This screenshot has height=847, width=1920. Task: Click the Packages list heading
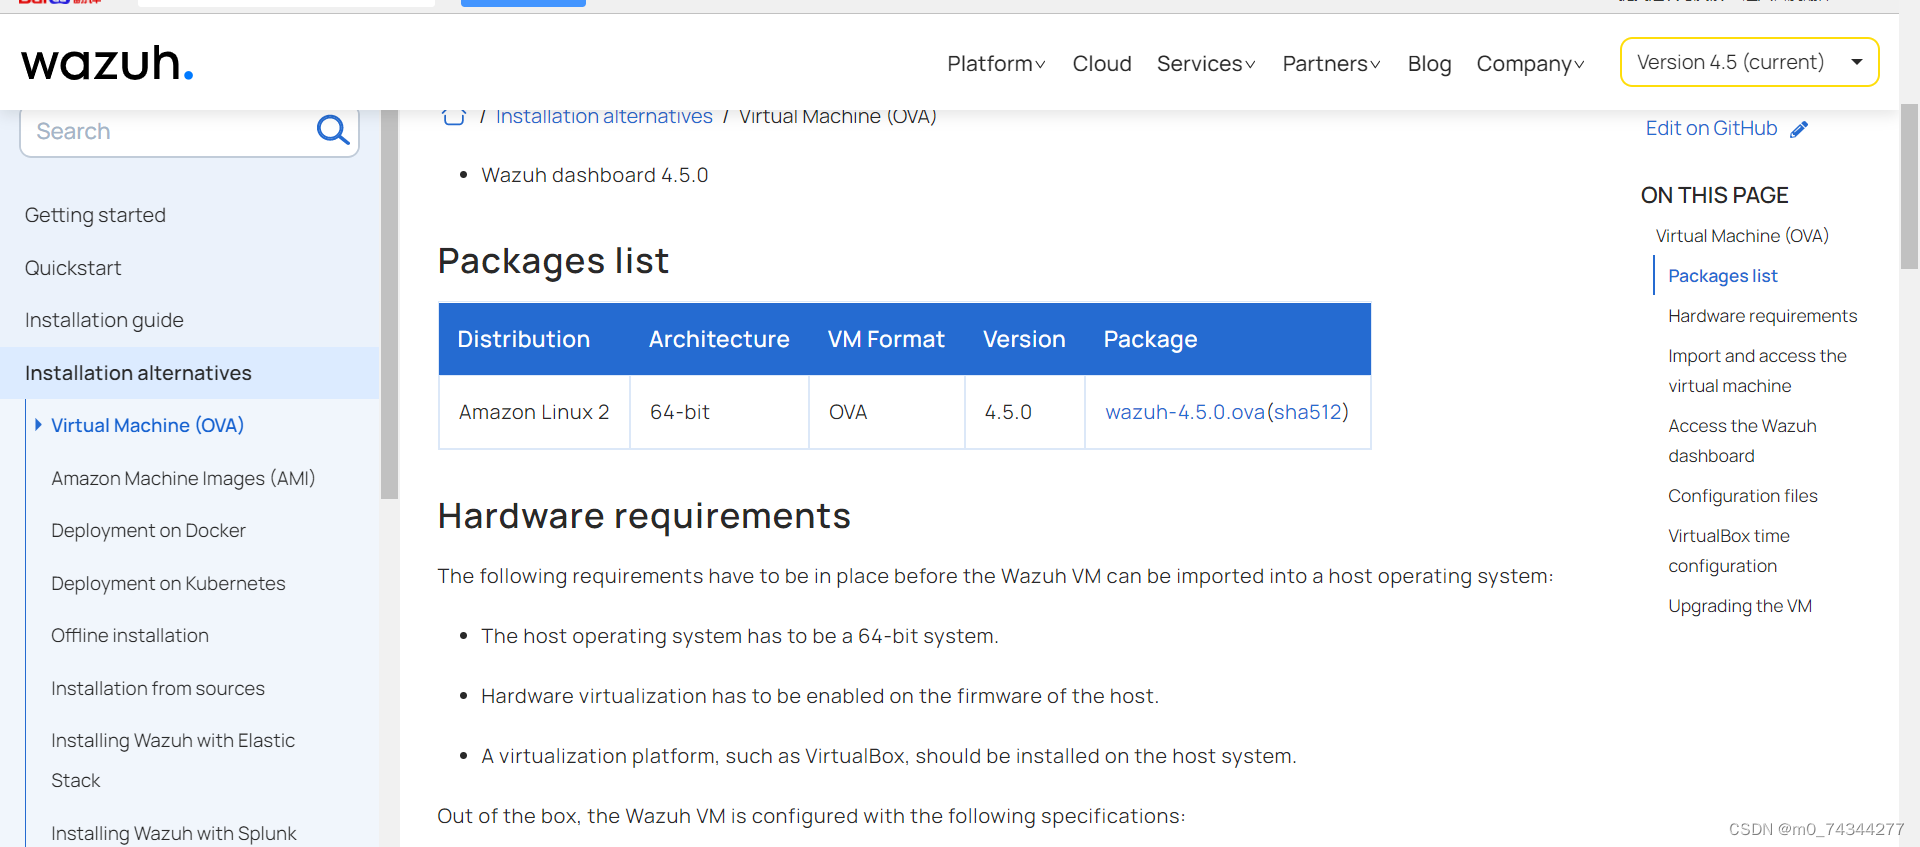[553, 261]
